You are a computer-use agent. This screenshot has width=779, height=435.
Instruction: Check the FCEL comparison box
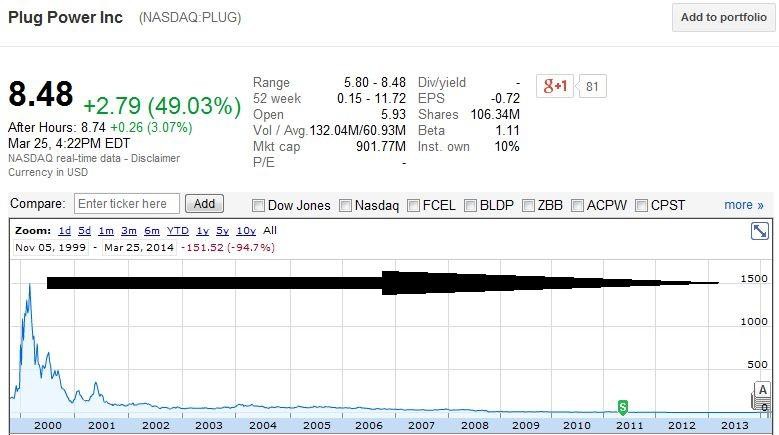pyautogui.click(x=415, y=206)
